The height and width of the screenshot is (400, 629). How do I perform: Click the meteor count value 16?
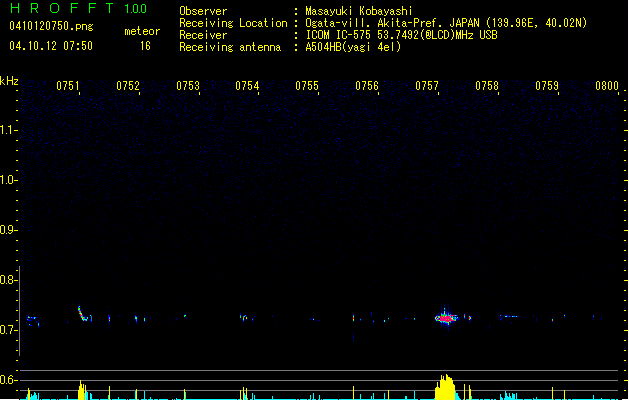(145, 46)
